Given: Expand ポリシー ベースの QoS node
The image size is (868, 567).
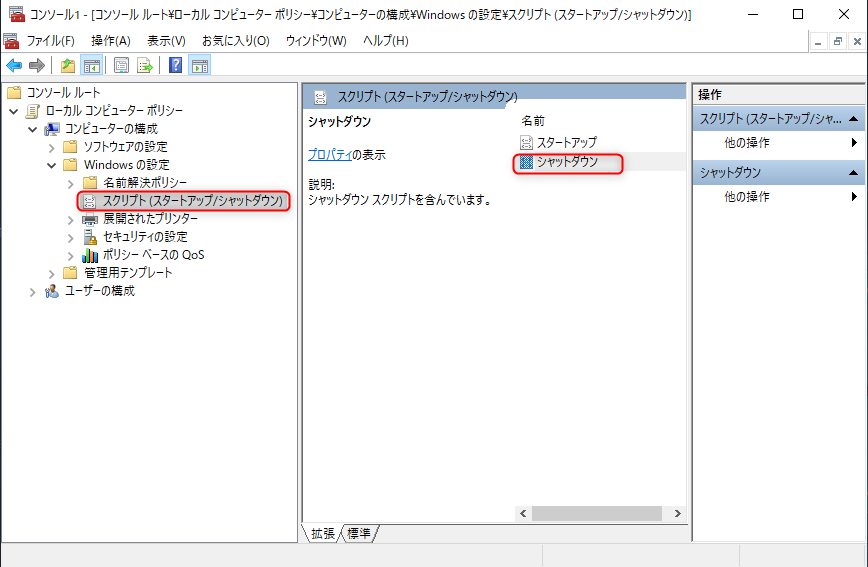Looking at the screenshot, I should tap(71, 256).
